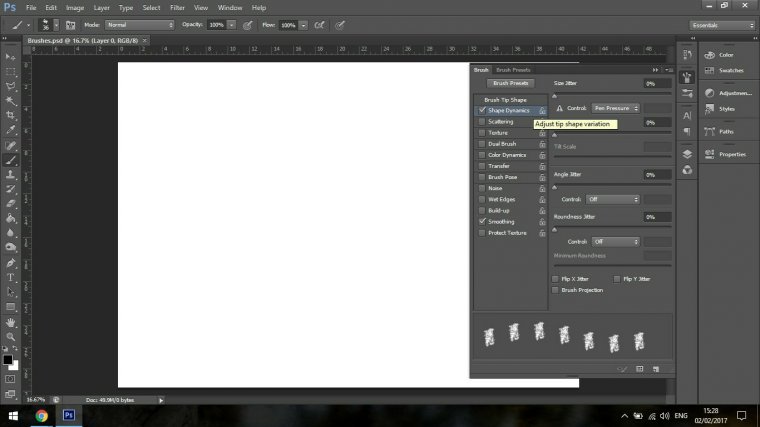This screenshot has width=760, height=427.
Task: Open the File menu
Action: (31, 8)
